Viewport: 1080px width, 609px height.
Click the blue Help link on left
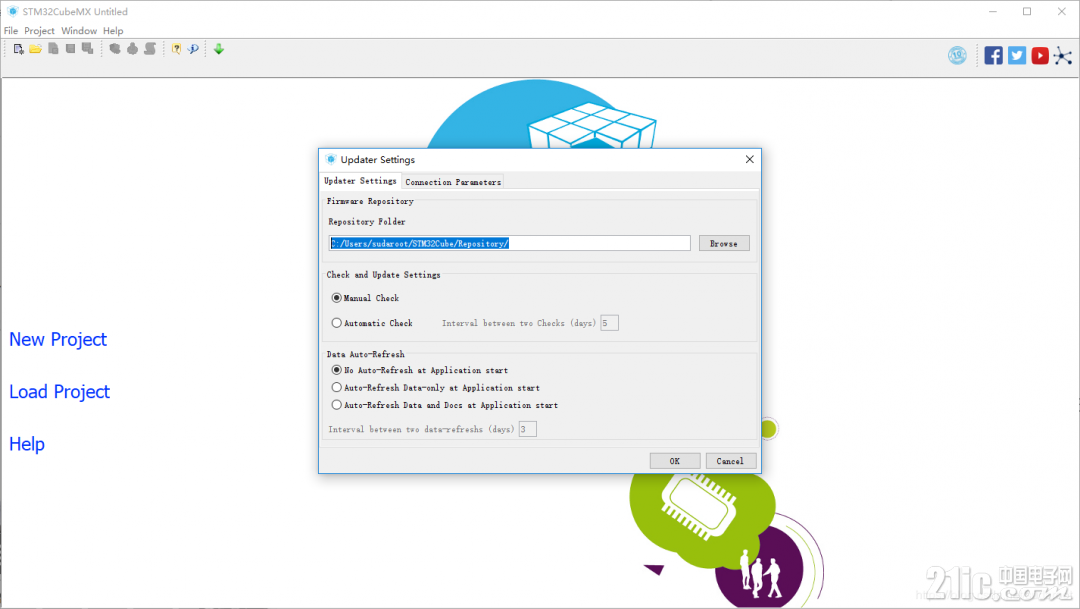pos(27,444)
